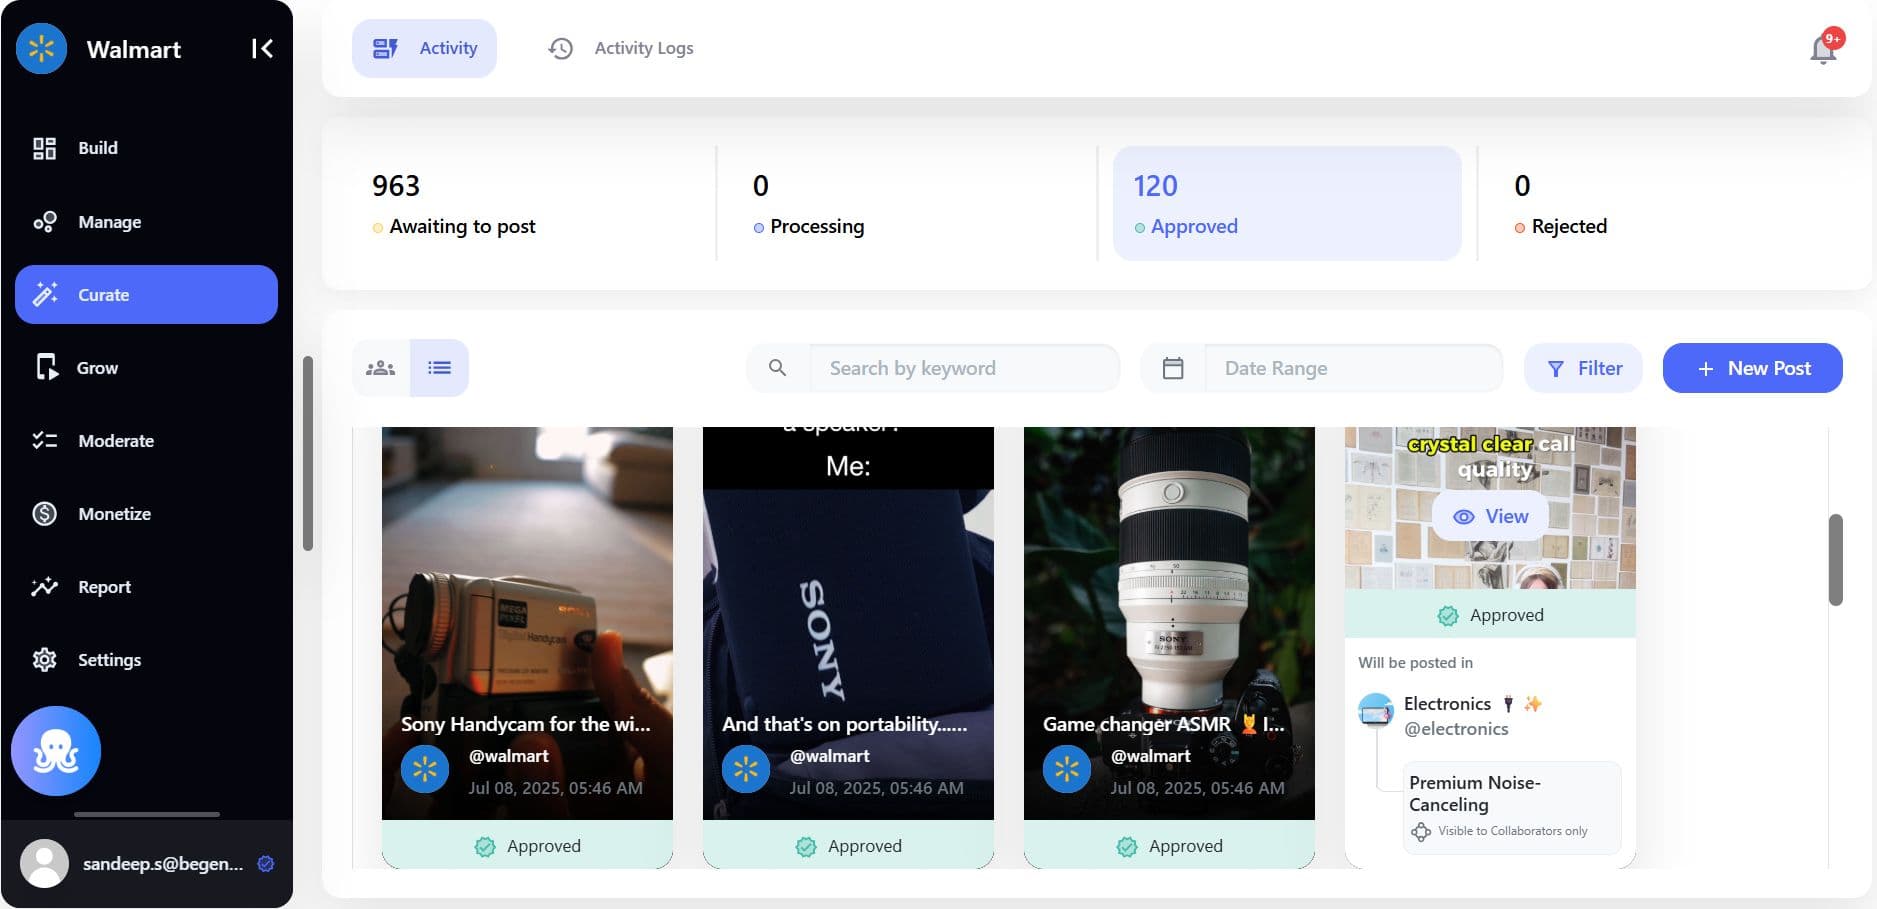Switch to the group view toggle

(381, 368)
